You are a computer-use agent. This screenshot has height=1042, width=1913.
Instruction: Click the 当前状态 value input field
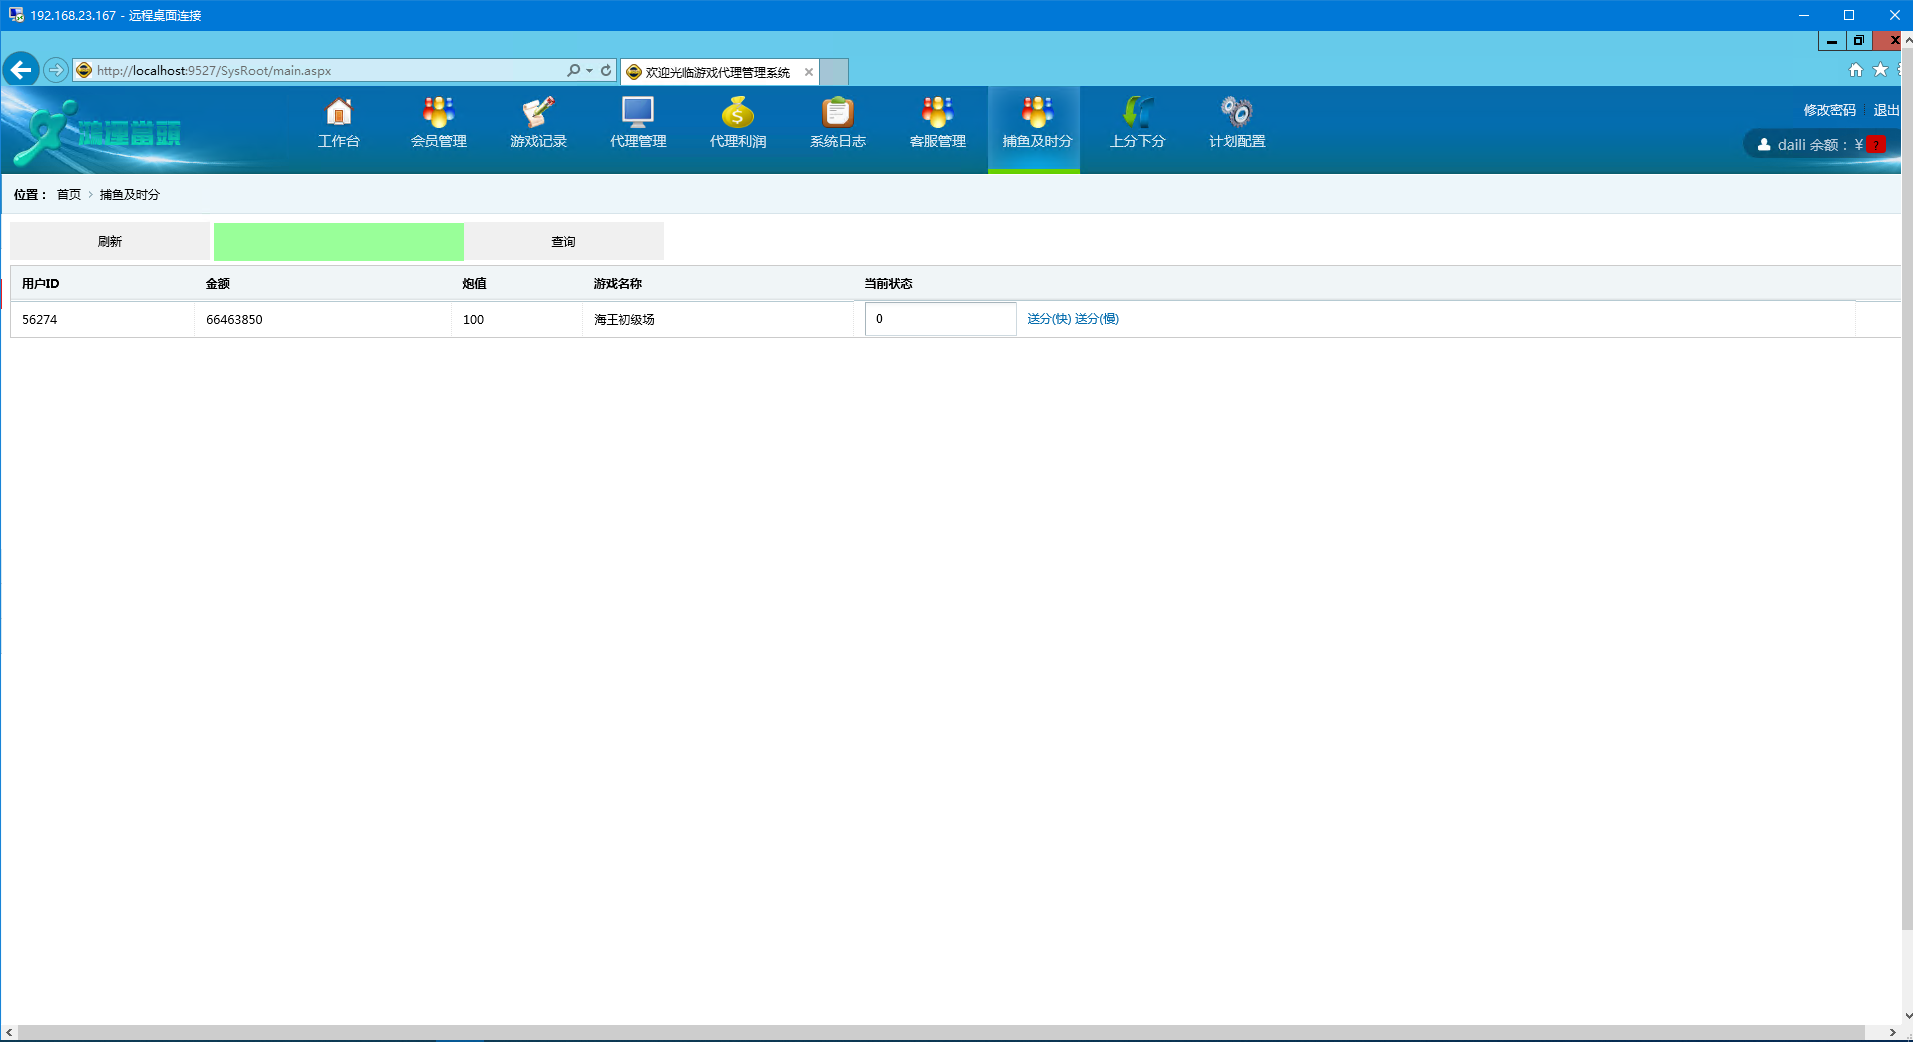tap(940, 319)
